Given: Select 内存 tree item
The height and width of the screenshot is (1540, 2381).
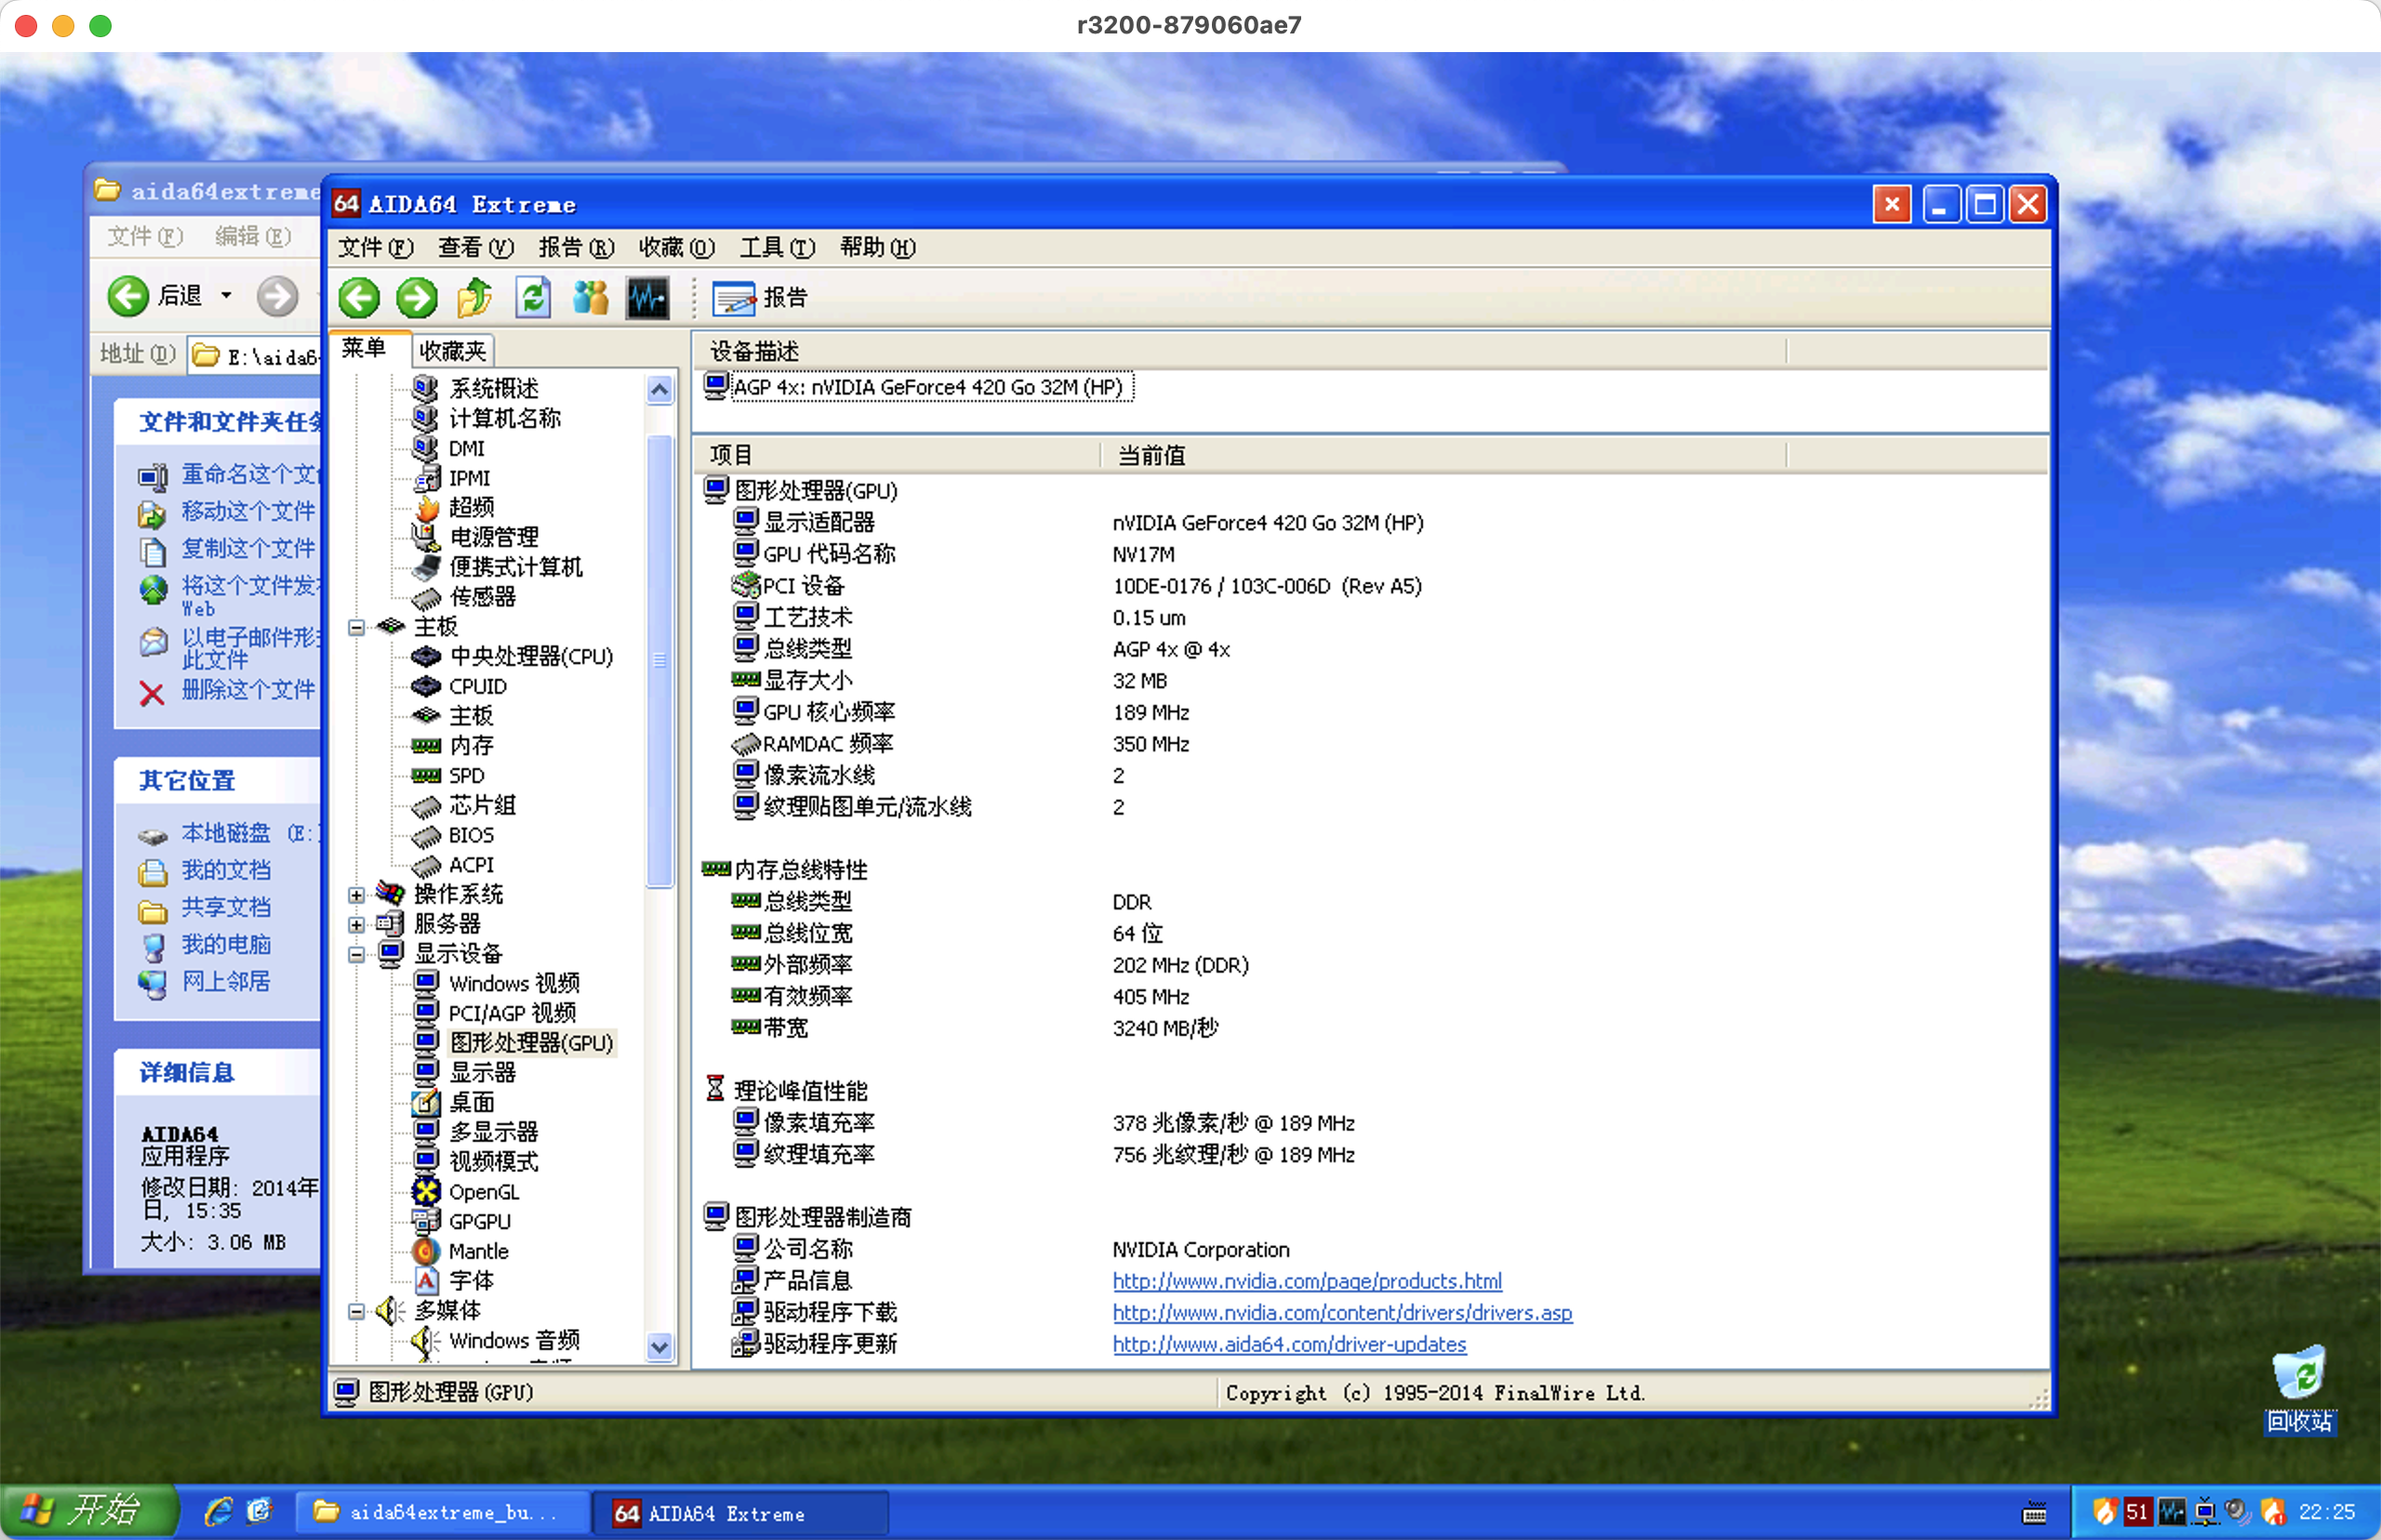Looking at the screenshot, I should coord(471,745).
